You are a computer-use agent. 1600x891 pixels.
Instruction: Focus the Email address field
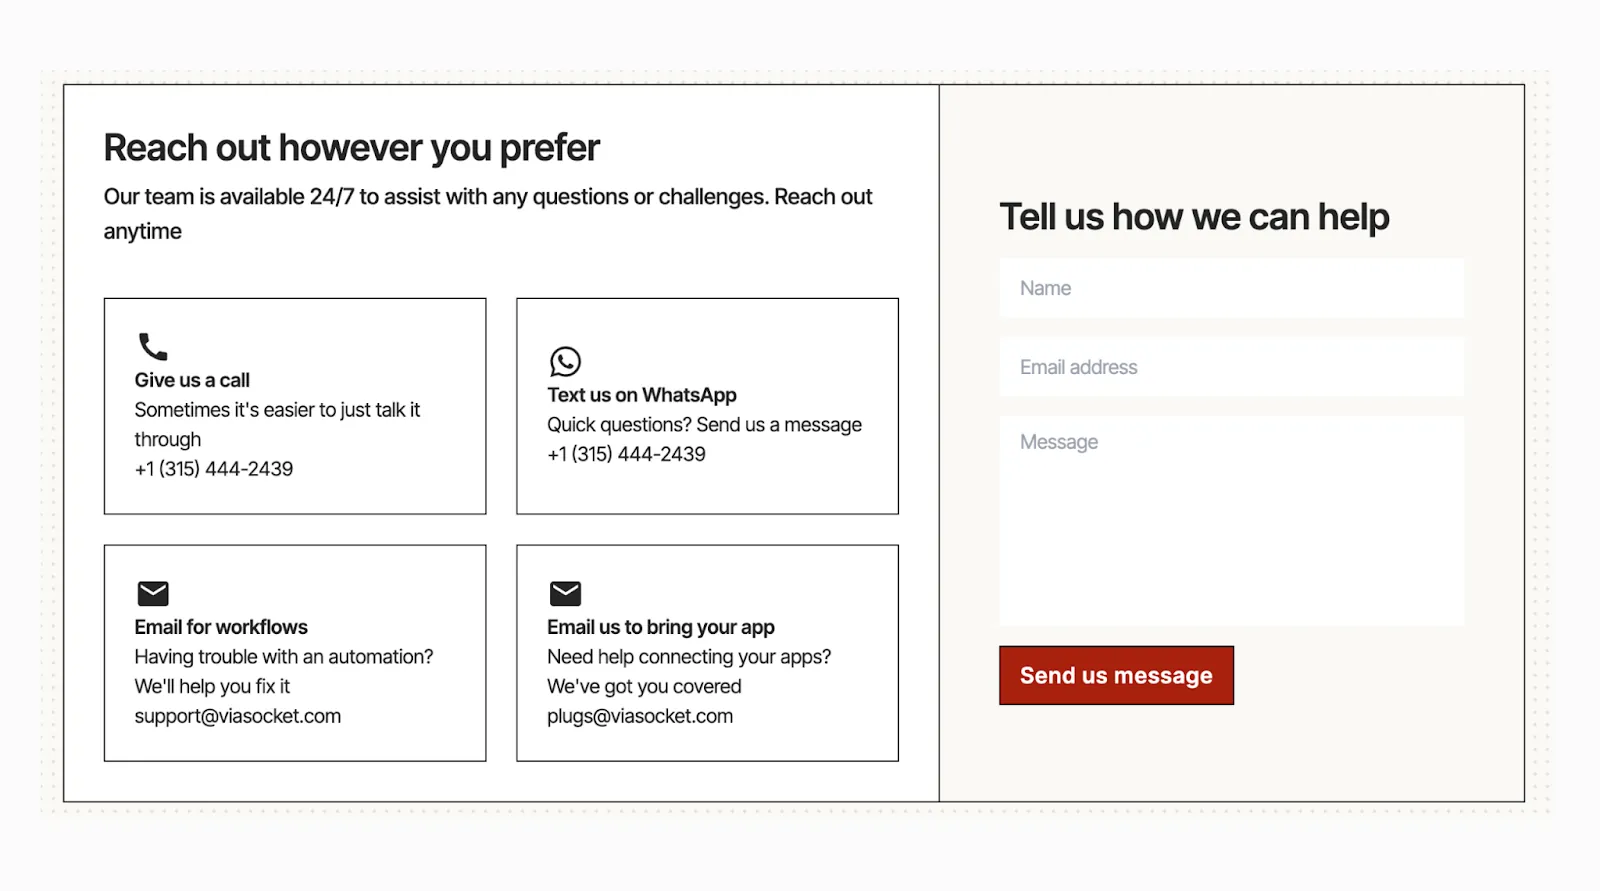[1231, 367]
